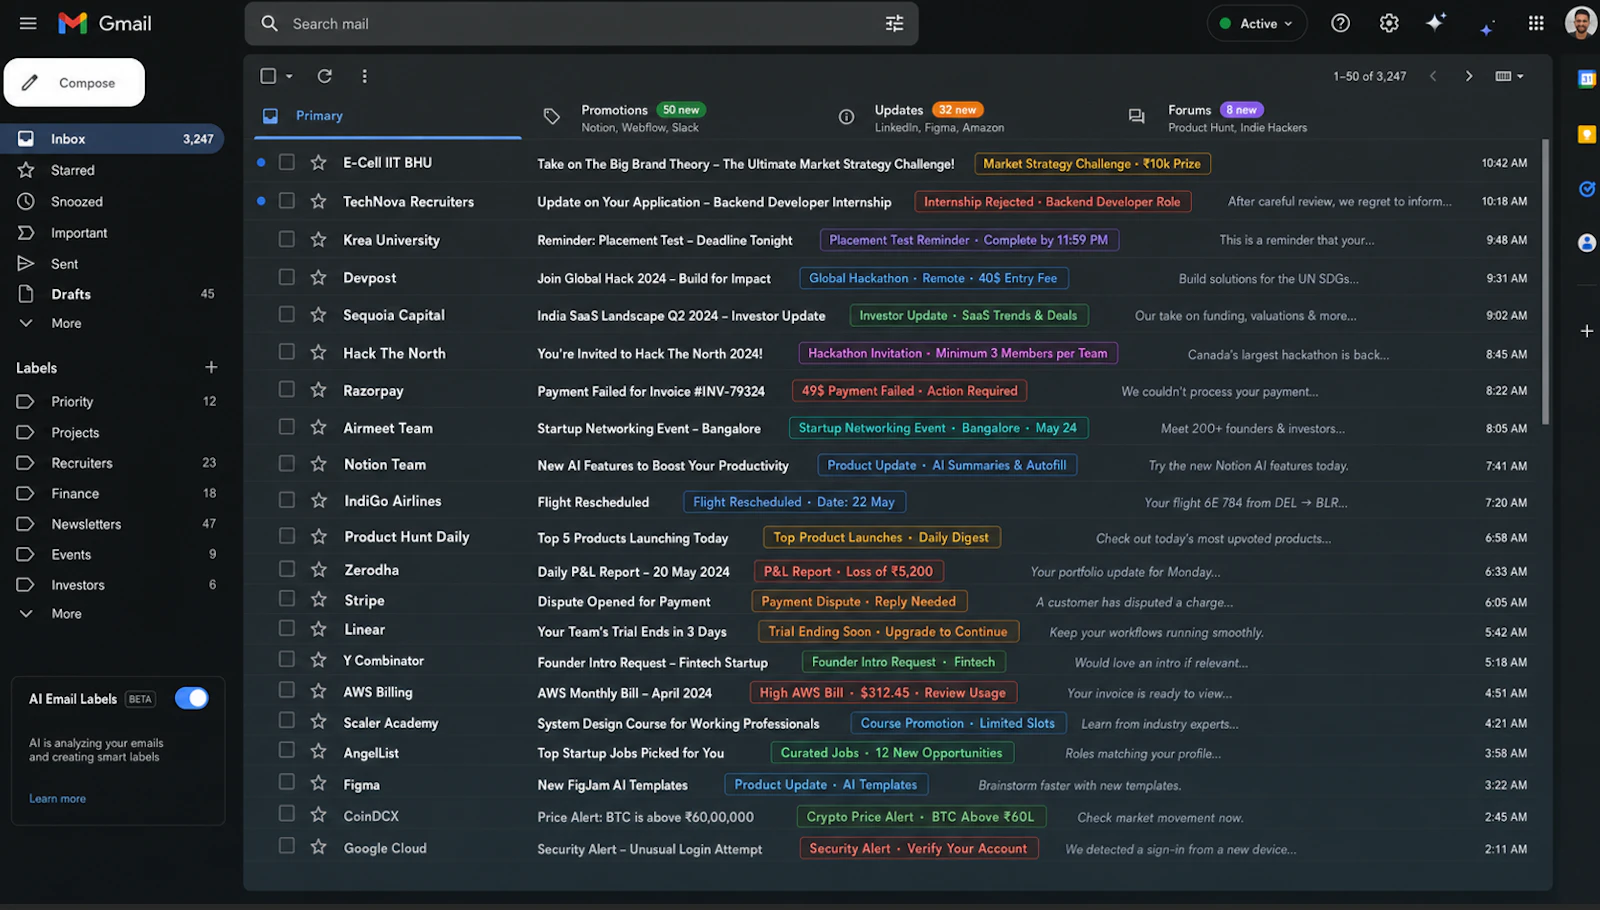Open the support help icon
The width and height of the screenshot is (1600, 910).
click(1340, 23)
